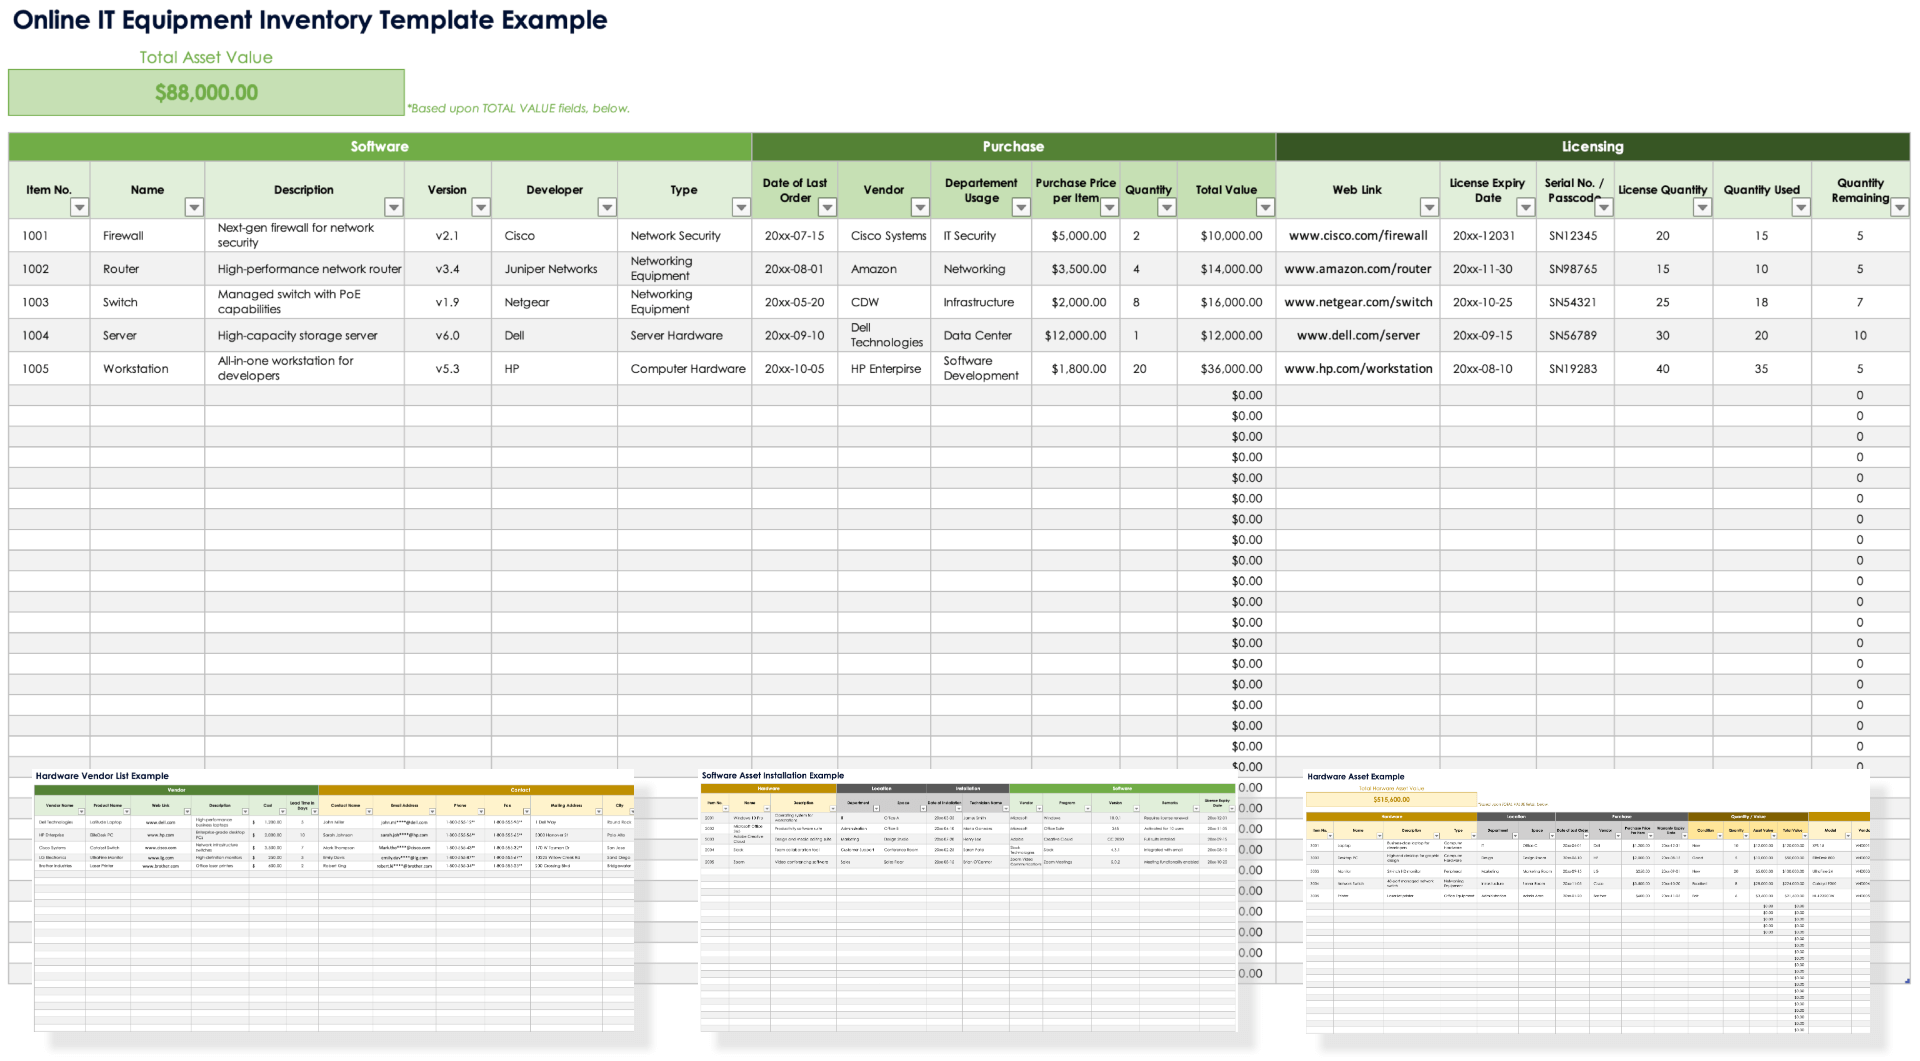The image size is (1920, 1061).
Task: Select the Hardware Vendor List Example thumbnail
Action: point(334,900)
